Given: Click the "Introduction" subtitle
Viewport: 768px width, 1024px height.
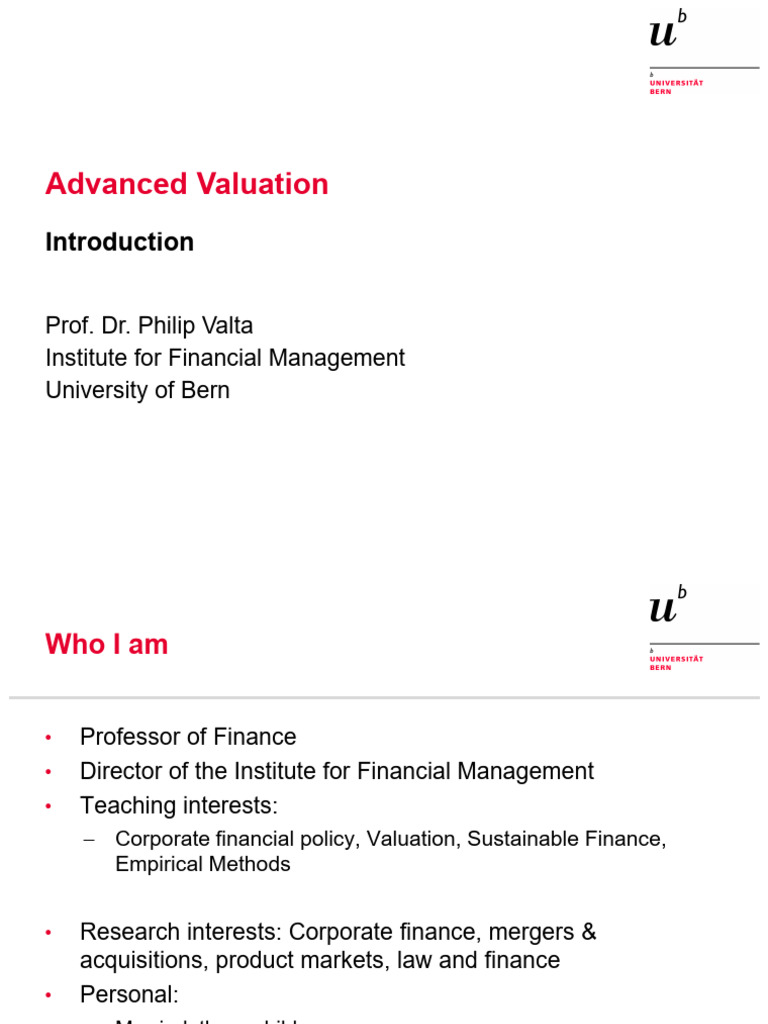Looking at the screenshot, I should 119,242.
